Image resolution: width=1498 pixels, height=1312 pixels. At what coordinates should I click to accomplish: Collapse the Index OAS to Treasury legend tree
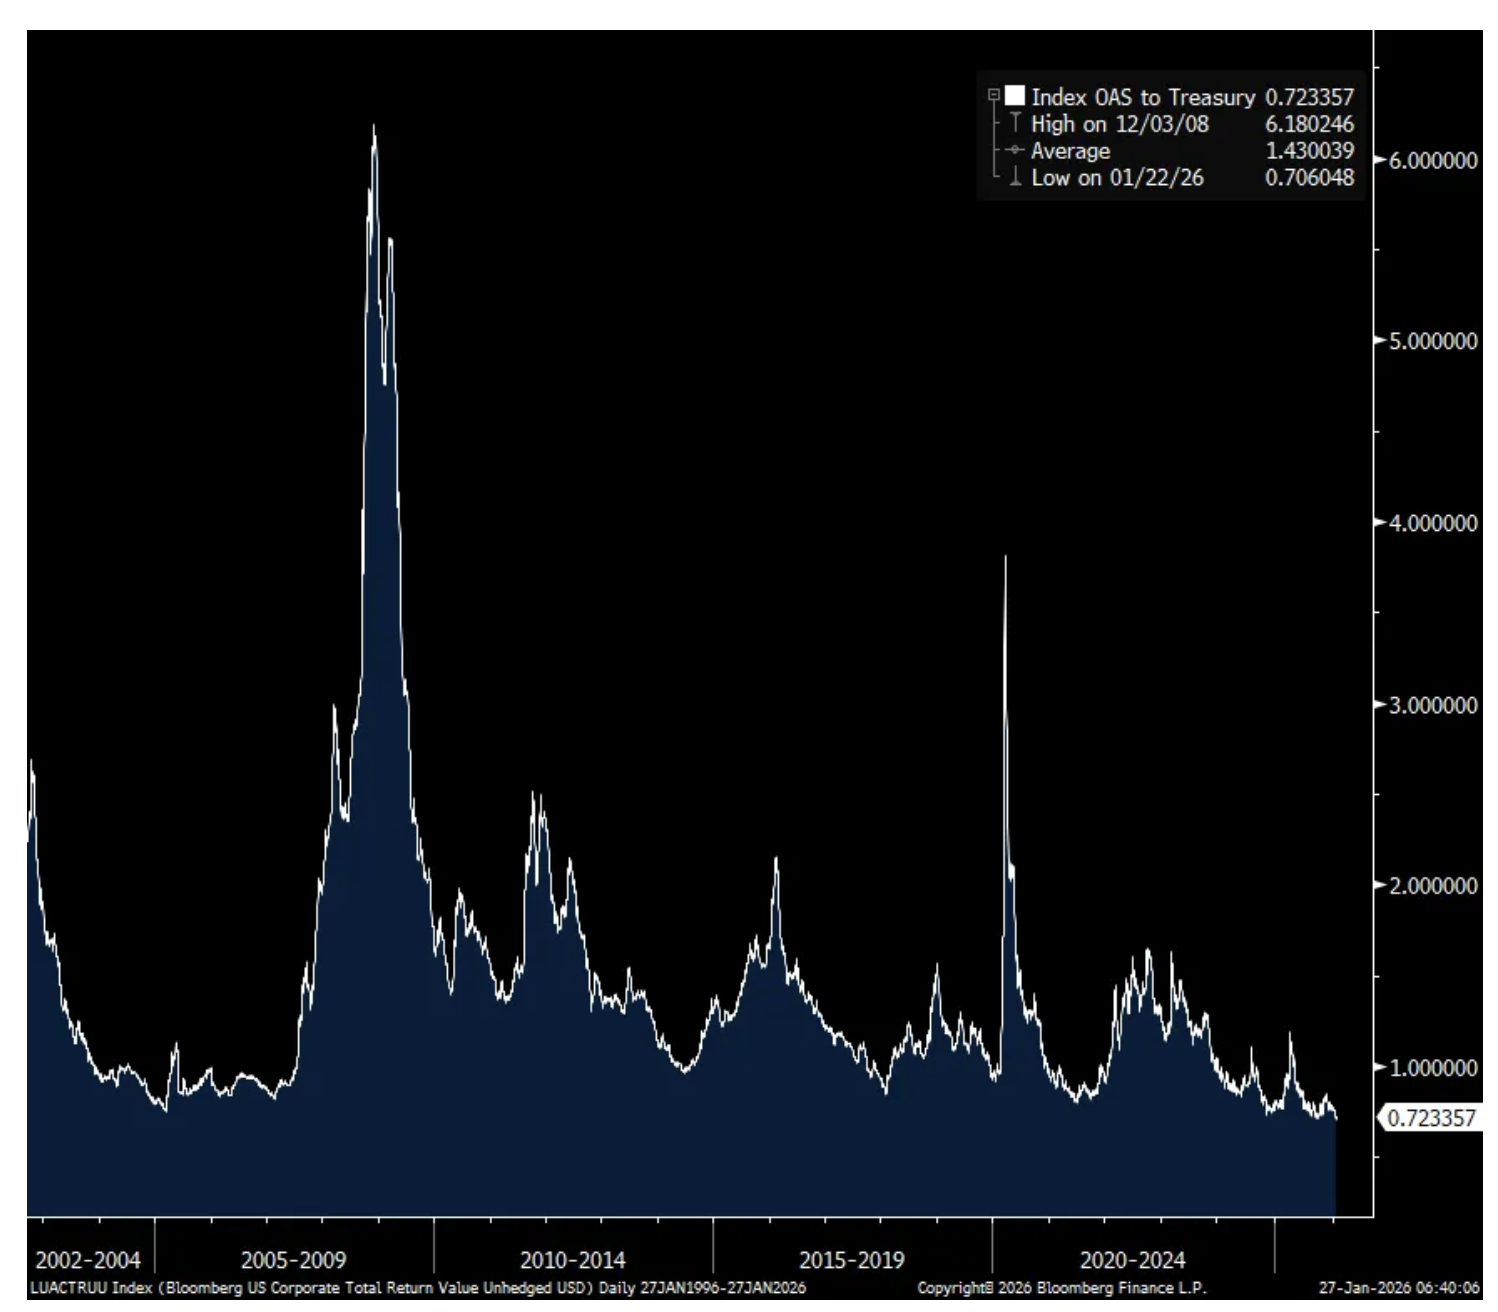coord(993,96)
